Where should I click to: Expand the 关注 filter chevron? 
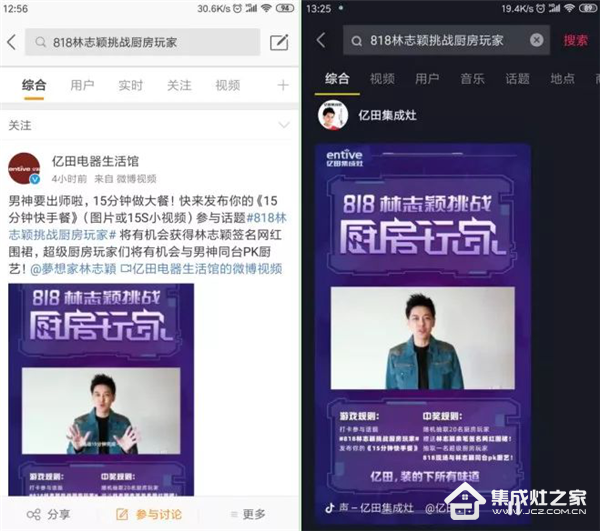point(284,125)
